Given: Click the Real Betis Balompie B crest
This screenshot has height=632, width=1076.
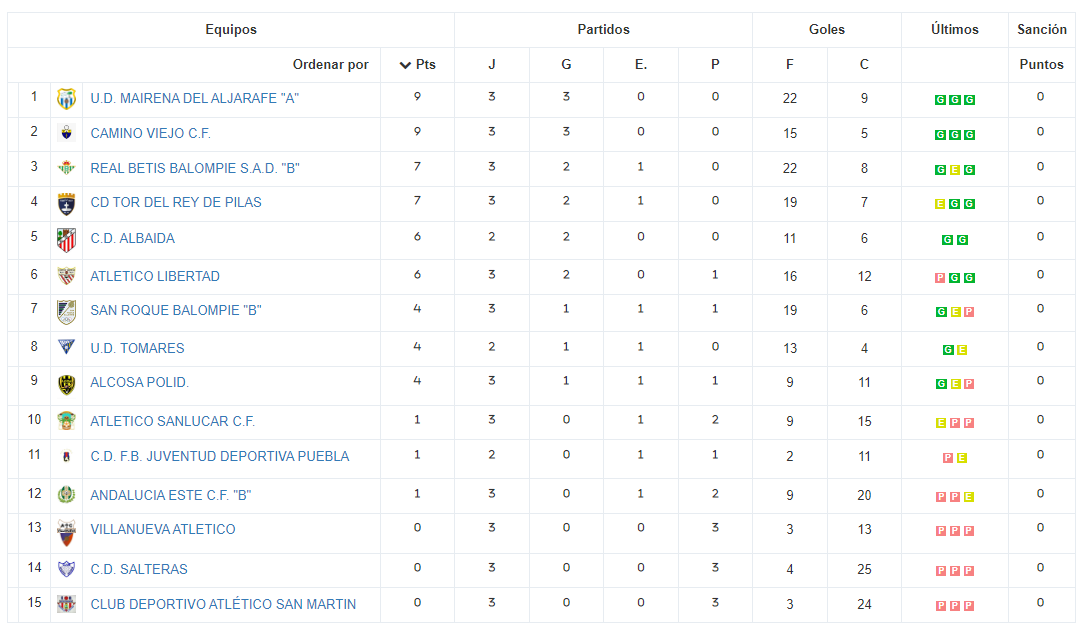Looking at the screenshot, I should pyautogui.click(x=67, y=167).
